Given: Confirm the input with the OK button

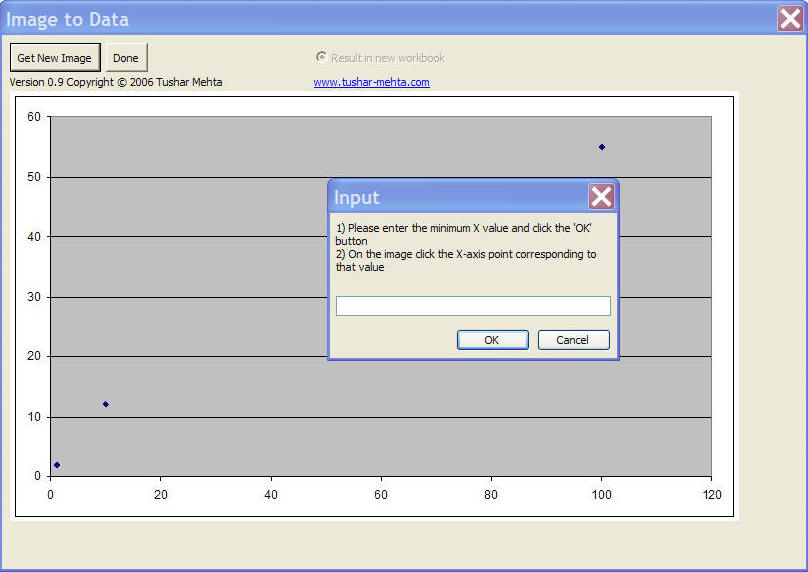Looking at the screenshot, I should (492, 340).
